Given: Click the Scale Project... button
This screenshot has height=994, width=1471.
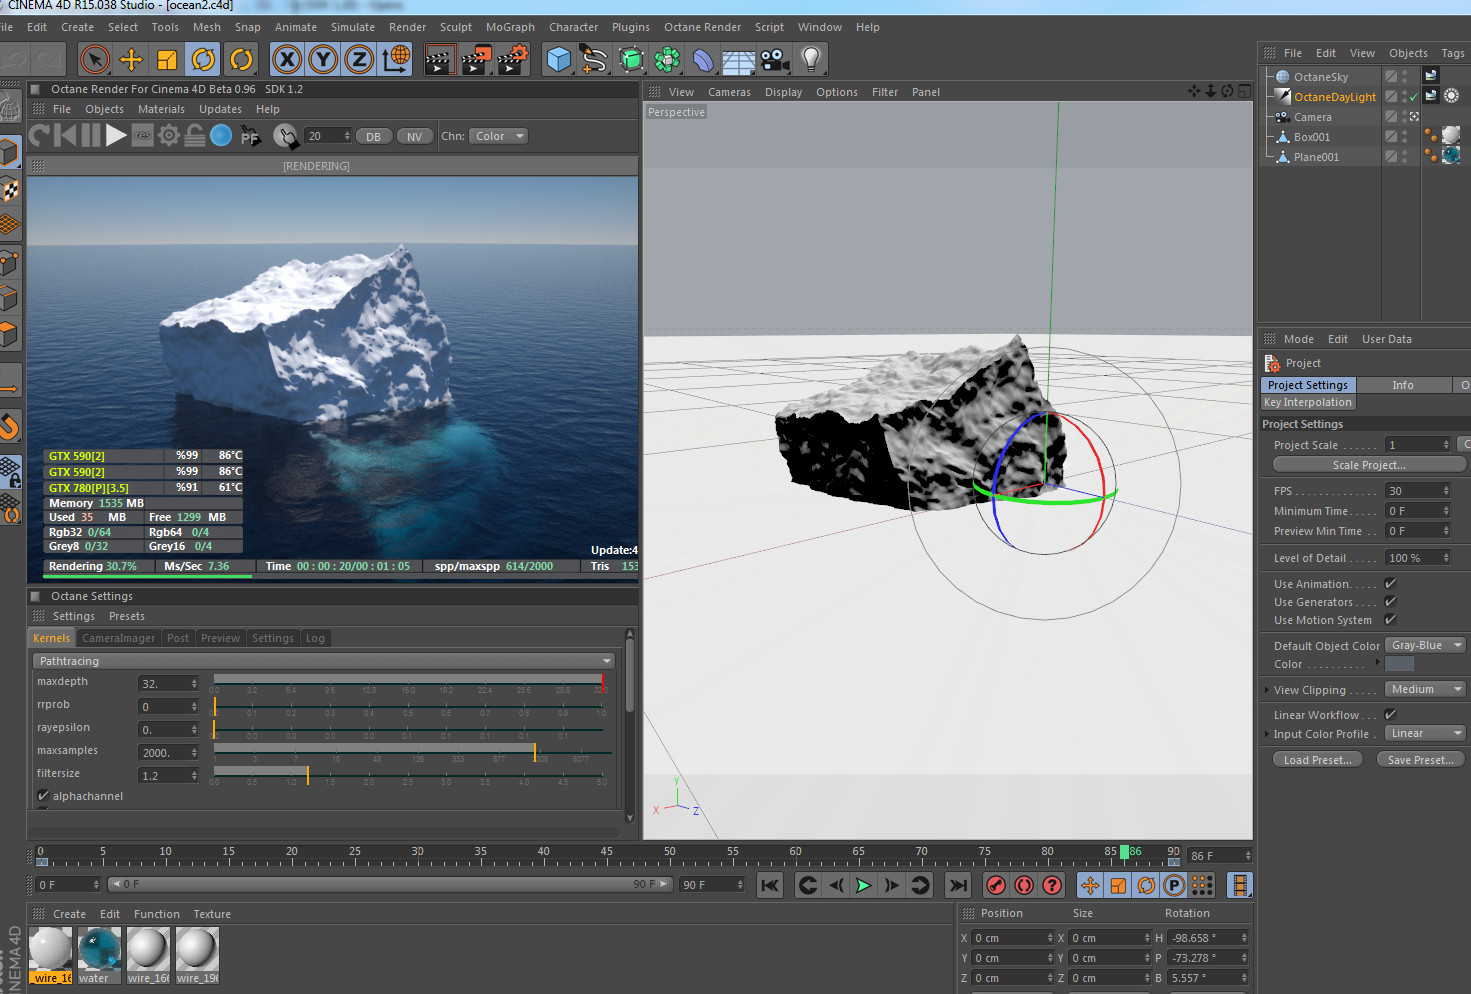Looking at the screenshot, I should pyautogui.click(x=1368, y=465).
